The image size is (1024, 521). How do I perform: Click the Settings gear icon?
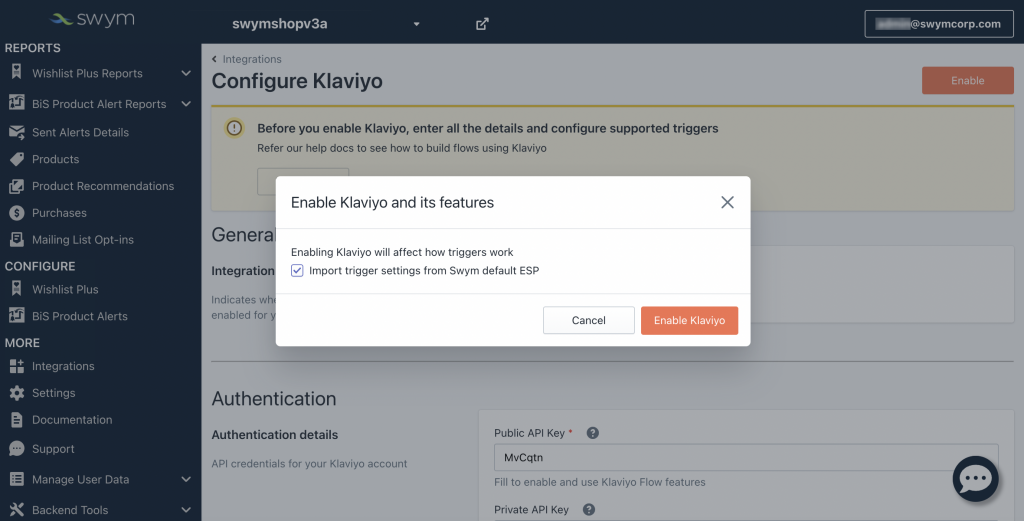16,393
